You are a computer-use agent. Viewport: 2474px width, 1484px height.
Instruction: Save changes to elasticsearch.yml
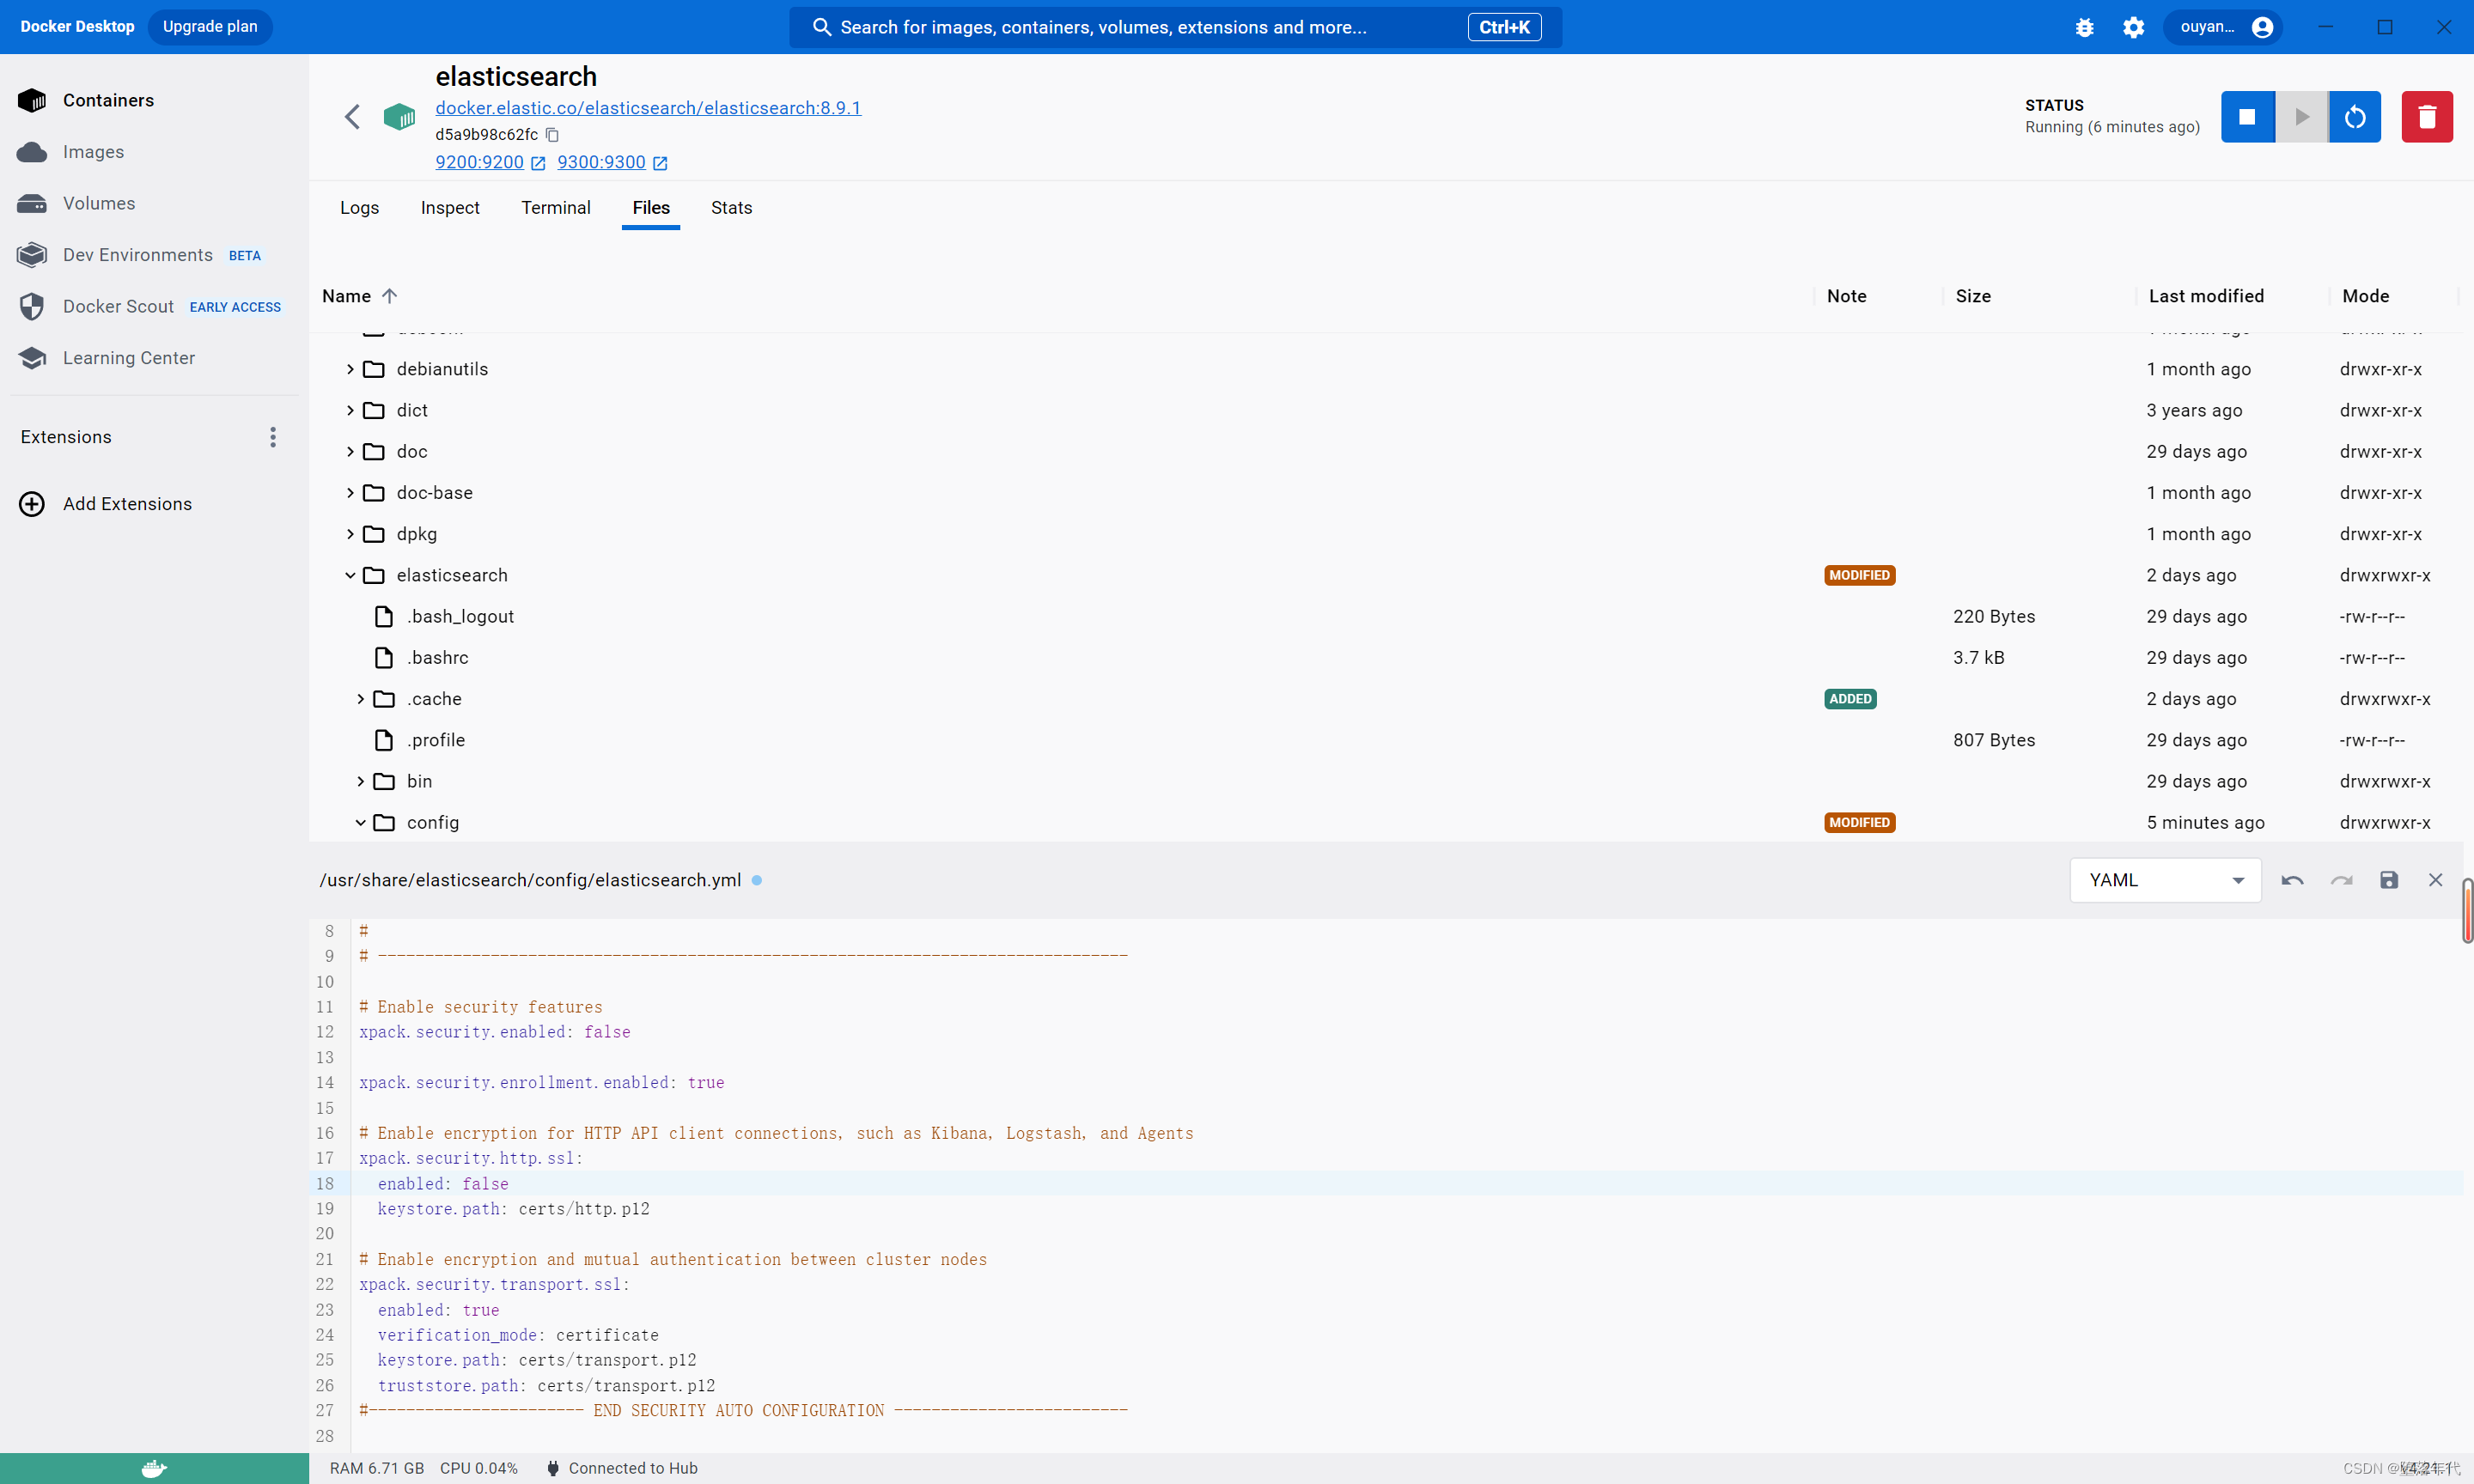(2389, 880)
